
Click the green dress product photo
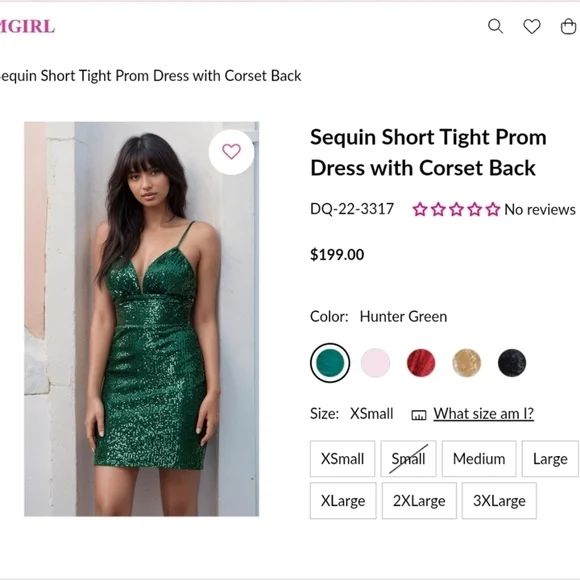pyautogui.click(x=142, y=319)
